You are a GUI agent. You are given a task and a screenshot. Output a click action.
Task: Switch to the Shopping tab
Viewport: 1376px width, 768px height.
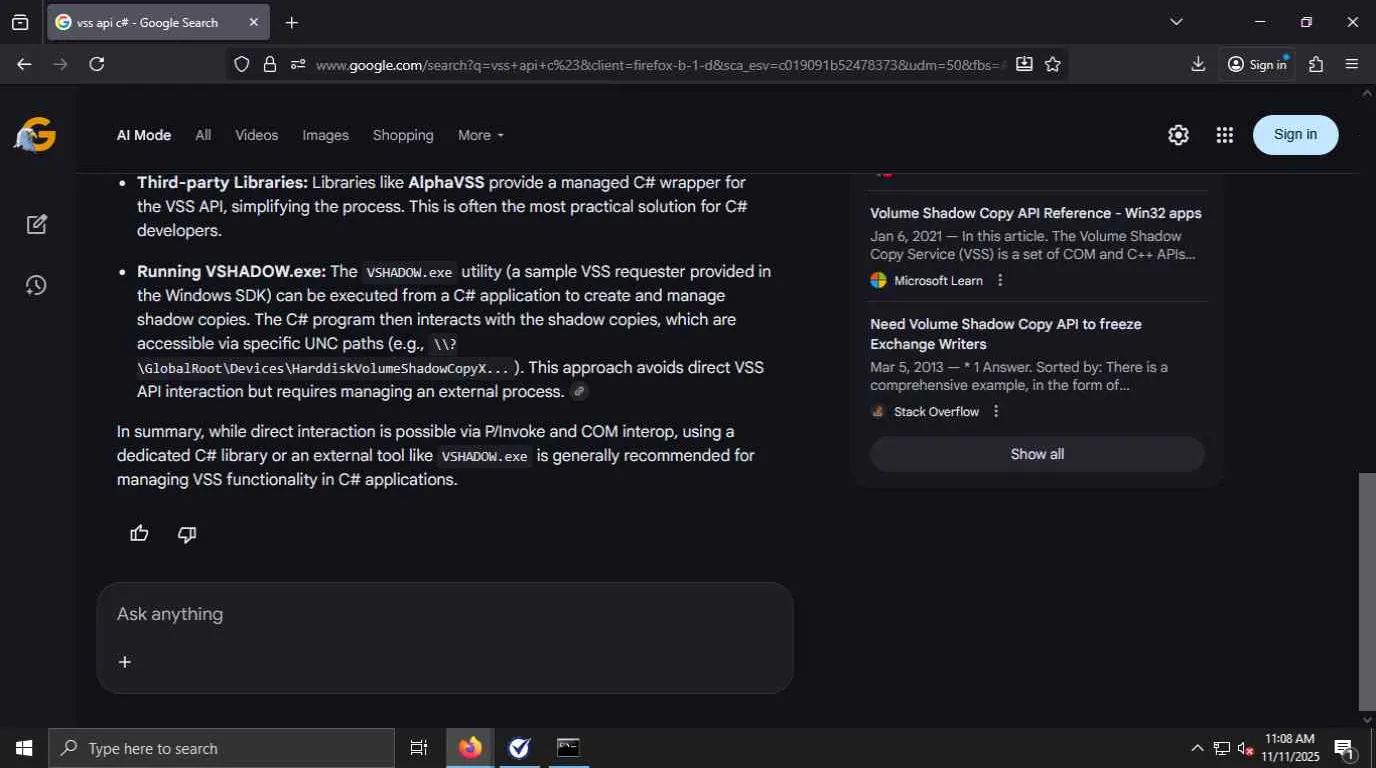403,135
